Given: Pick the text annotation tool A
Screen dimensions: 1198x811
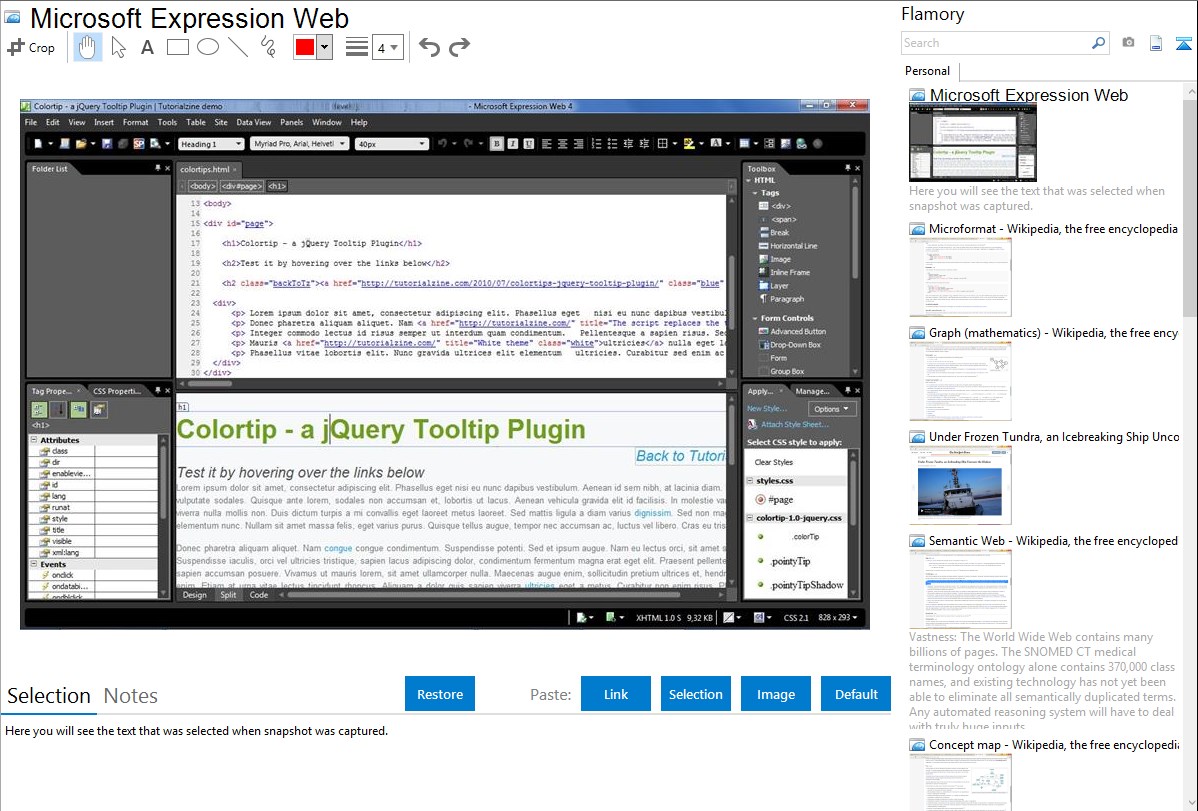Looking at the screenshot, I should [x=147, y=47].
